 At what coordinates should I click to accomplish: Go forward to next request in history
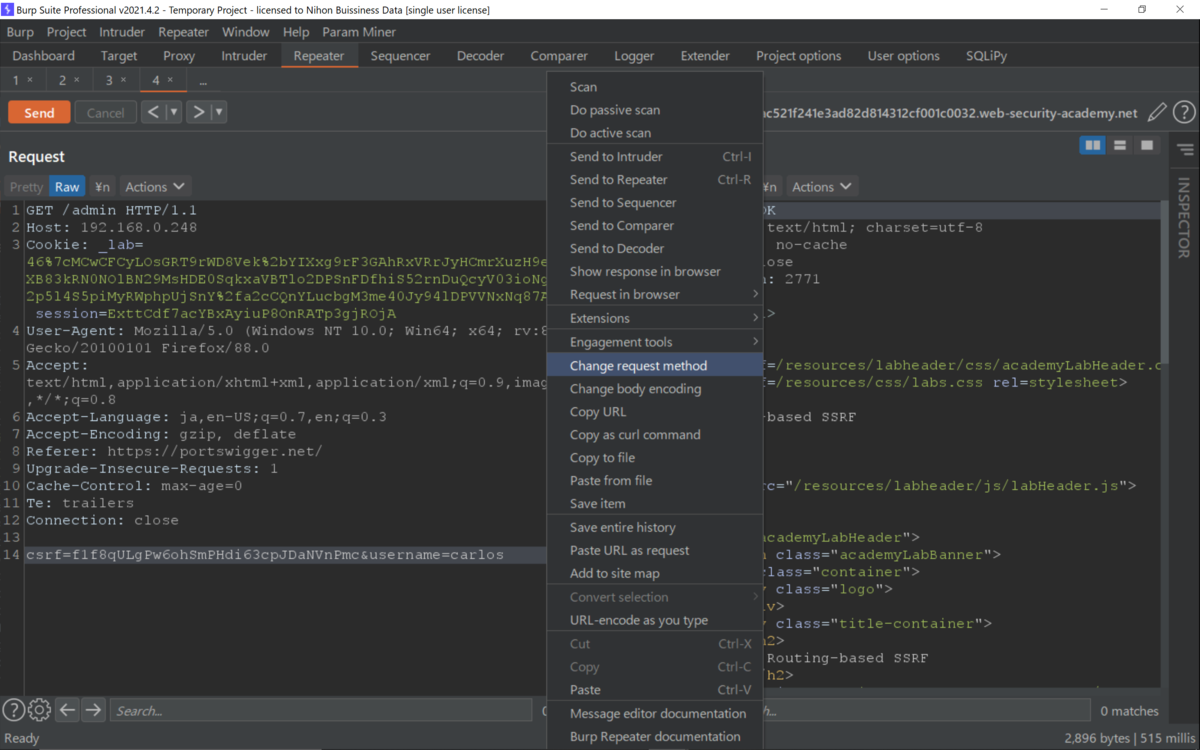199,112
